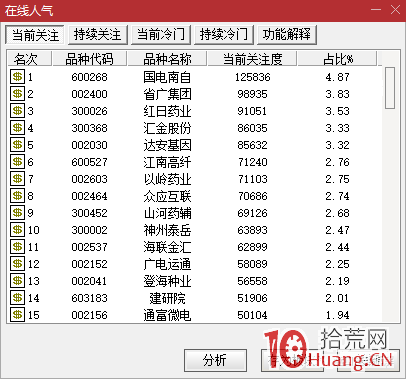Click the stock name 神州泰岳
The width and height of the screenshot is (406, 379).
pos(167,230)
